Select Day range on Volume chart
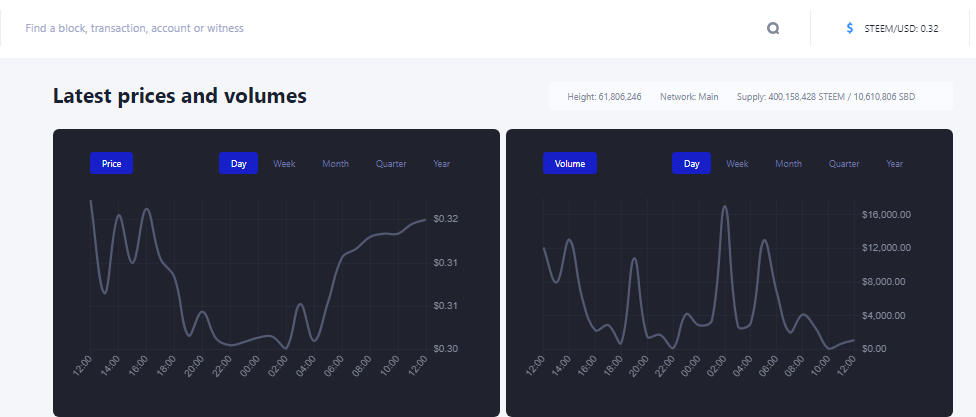Image resolution: width=976 pixels, height=417 pixels. (692, 164)
